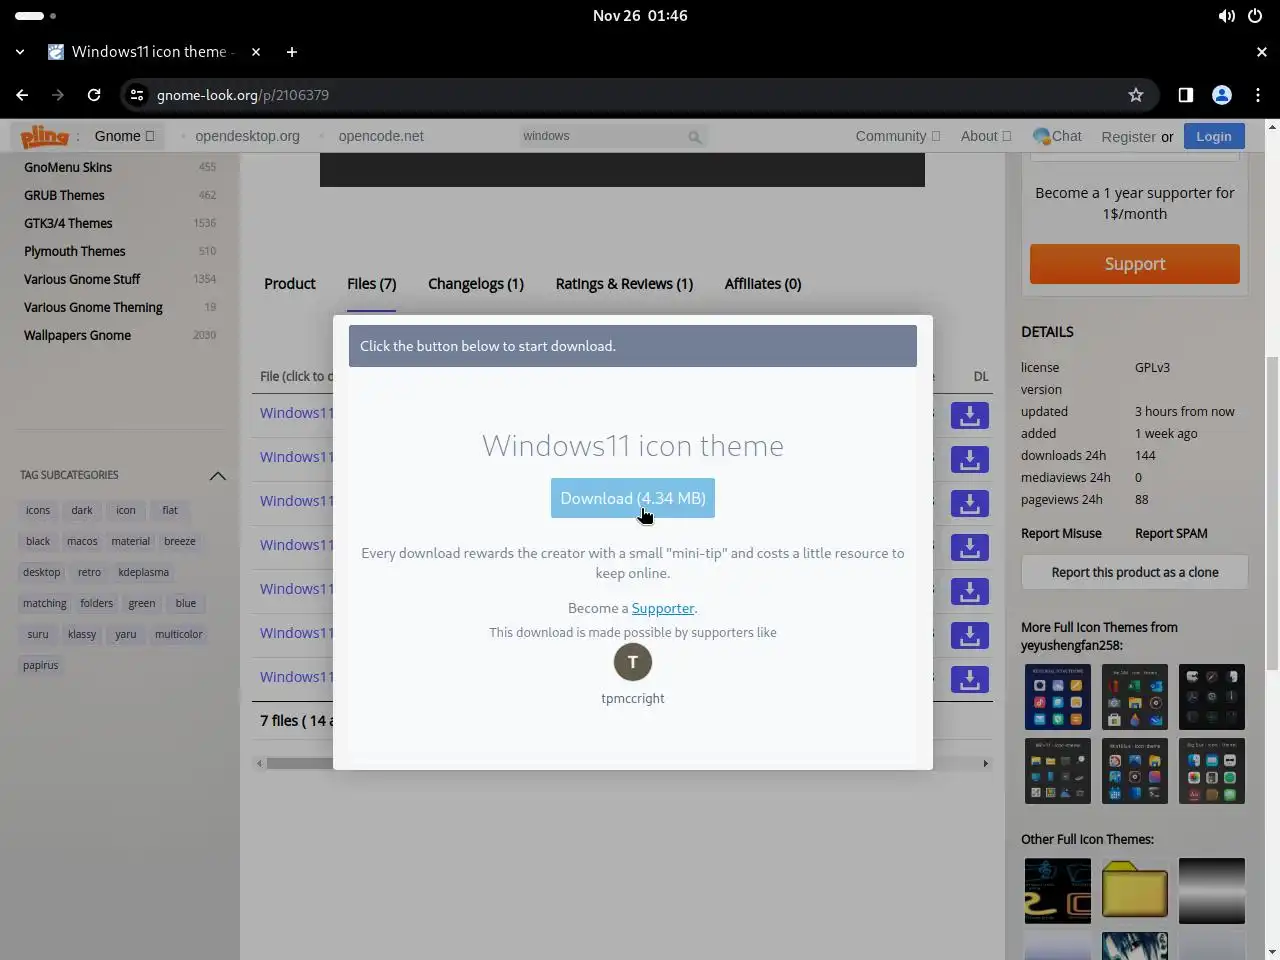Click the orange Support button
Screen dimensions: 1280x960
pyautogui.click(x=1135, y=264)
